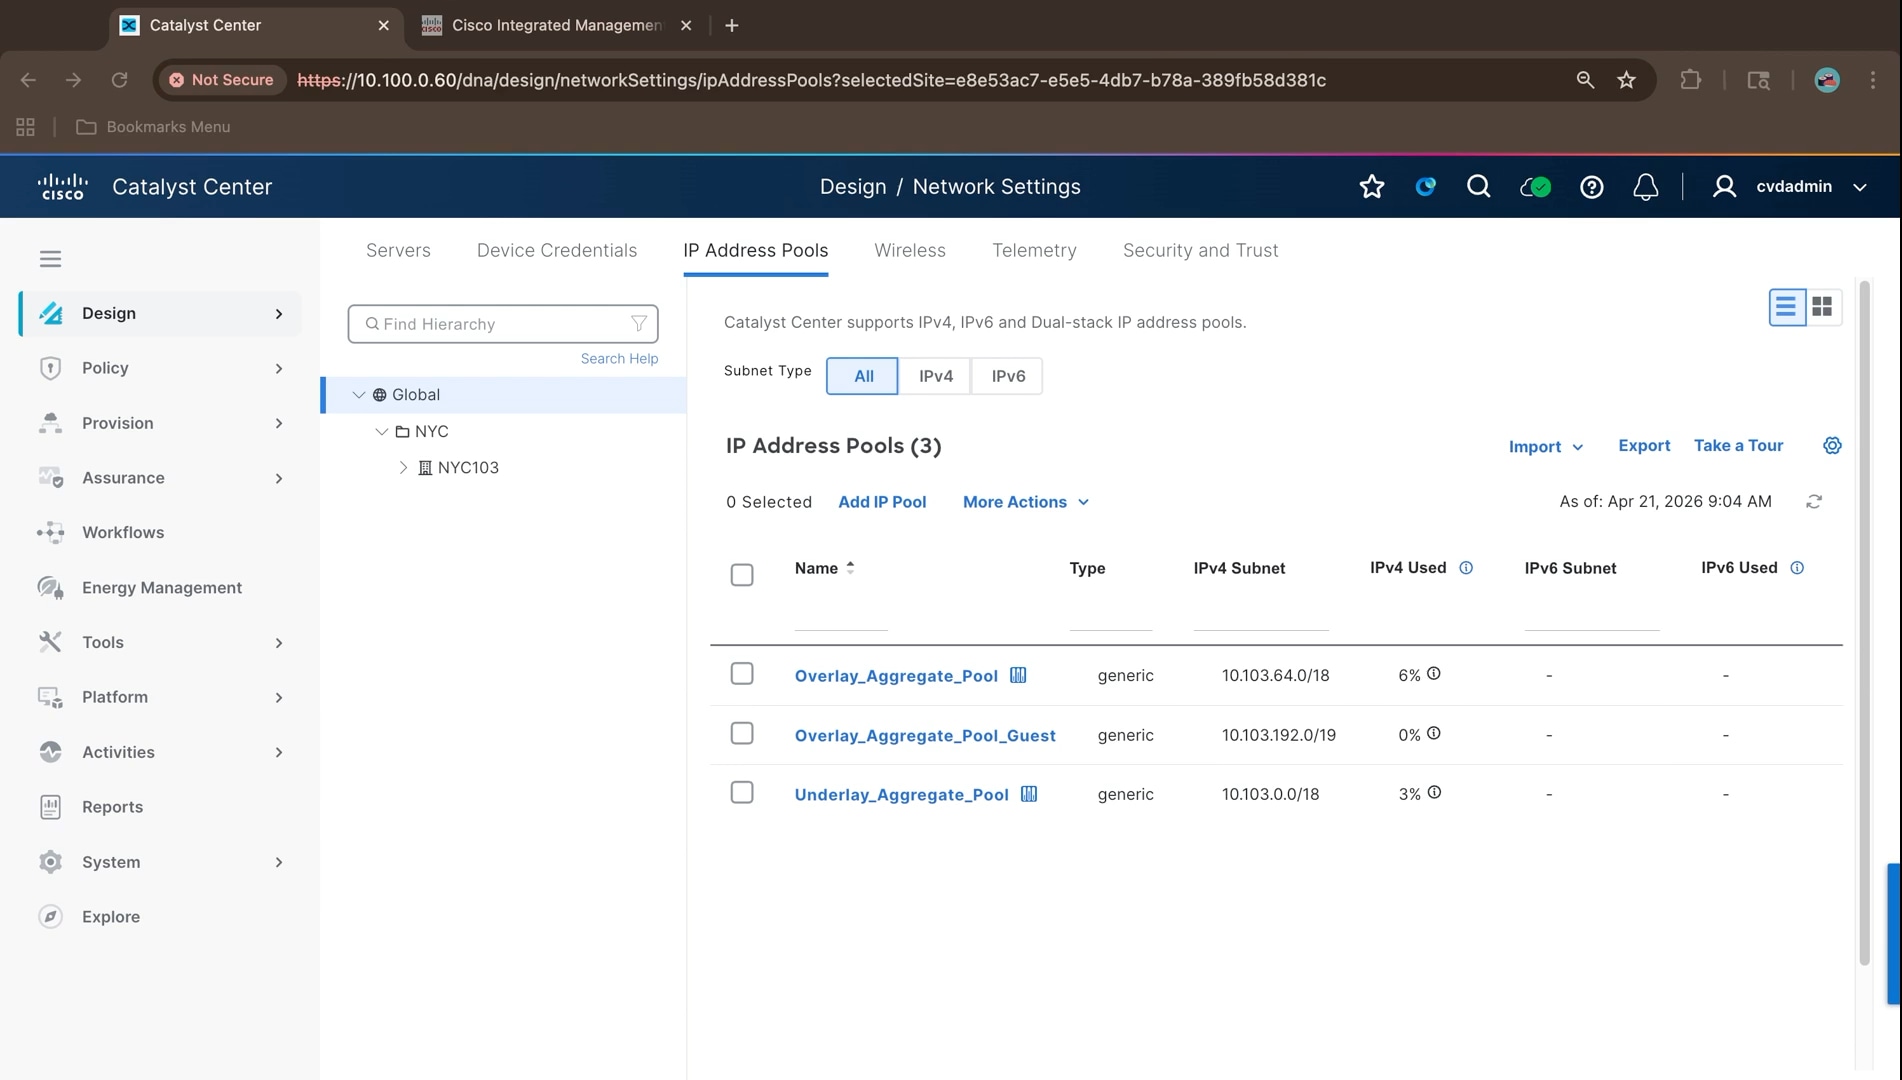Screen dimensions: 1902x1080
Task: Switch to the Servers tab
Action: pos(398,251)
